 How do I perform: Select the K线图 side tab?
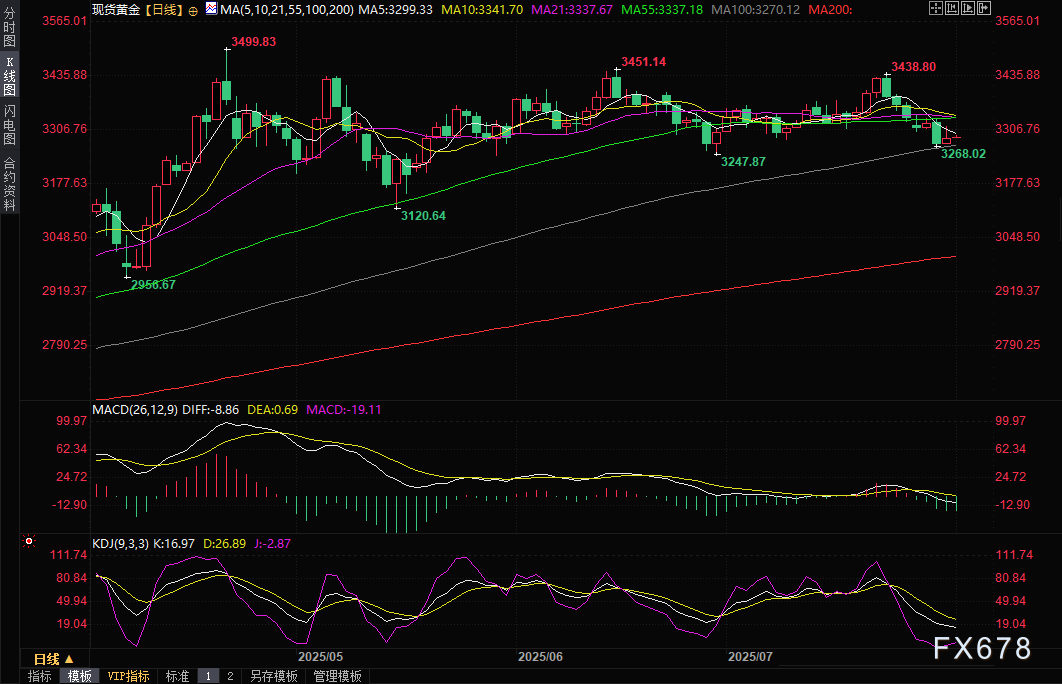pos(9,76)
